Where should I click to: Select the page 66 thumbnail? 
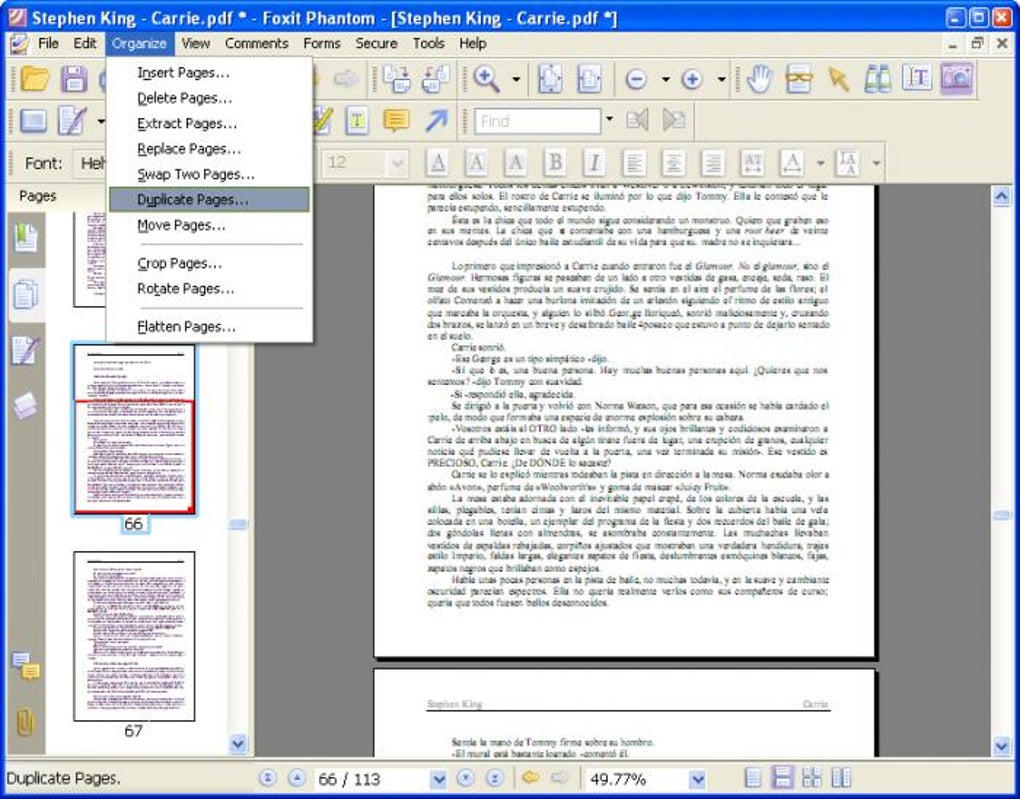(x=134, y=429)
